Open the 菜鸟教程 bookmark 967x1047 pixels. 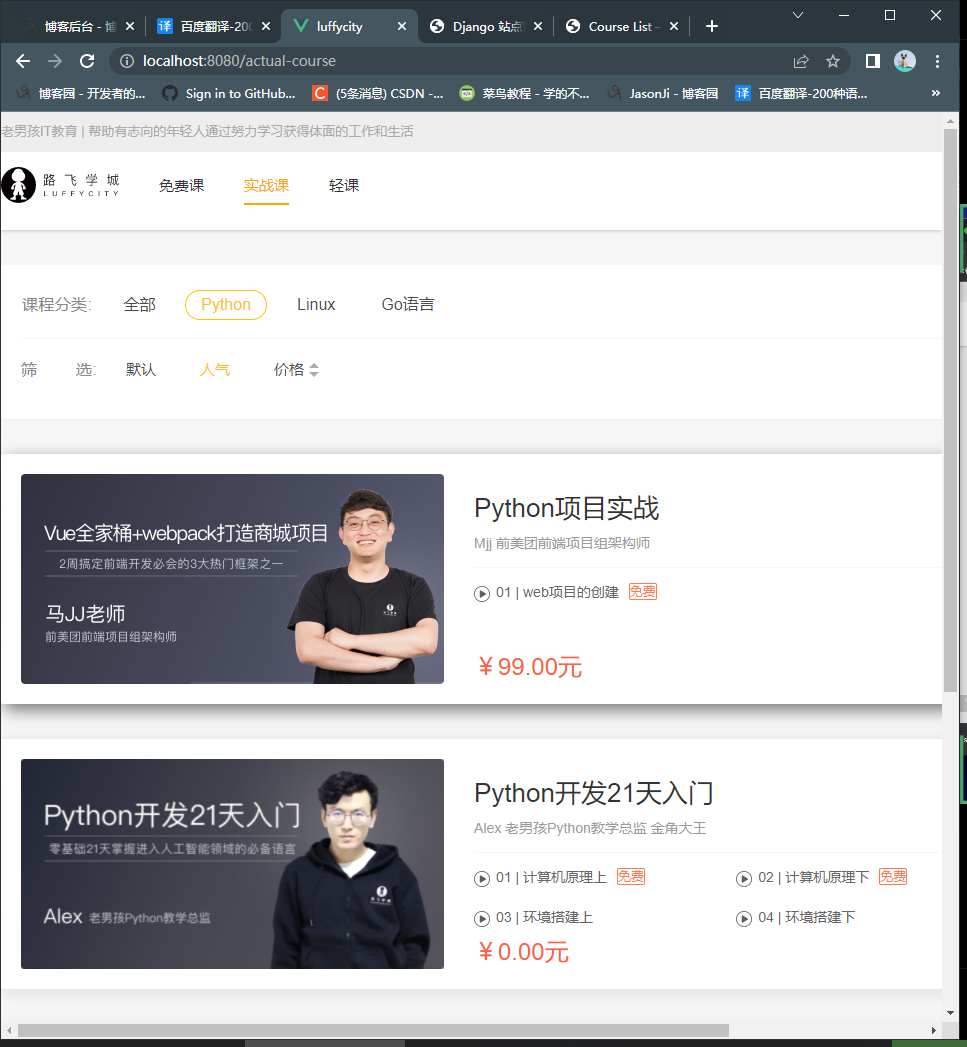click(525, 93)
